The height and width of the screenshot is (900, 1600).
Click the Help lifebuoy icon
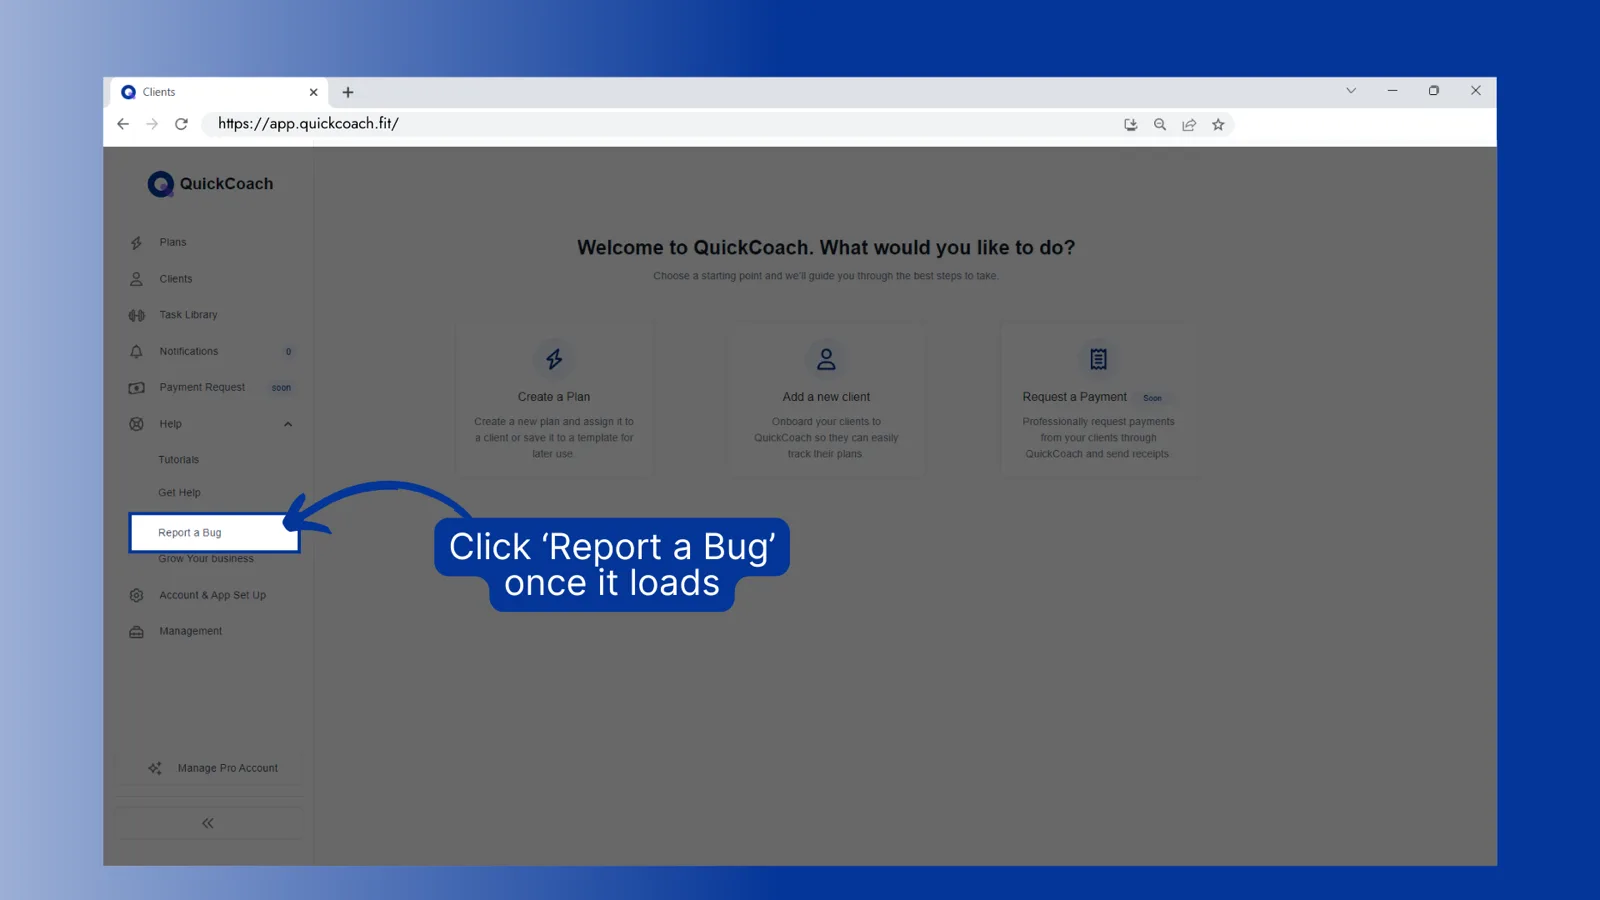[x=136, y=424]
